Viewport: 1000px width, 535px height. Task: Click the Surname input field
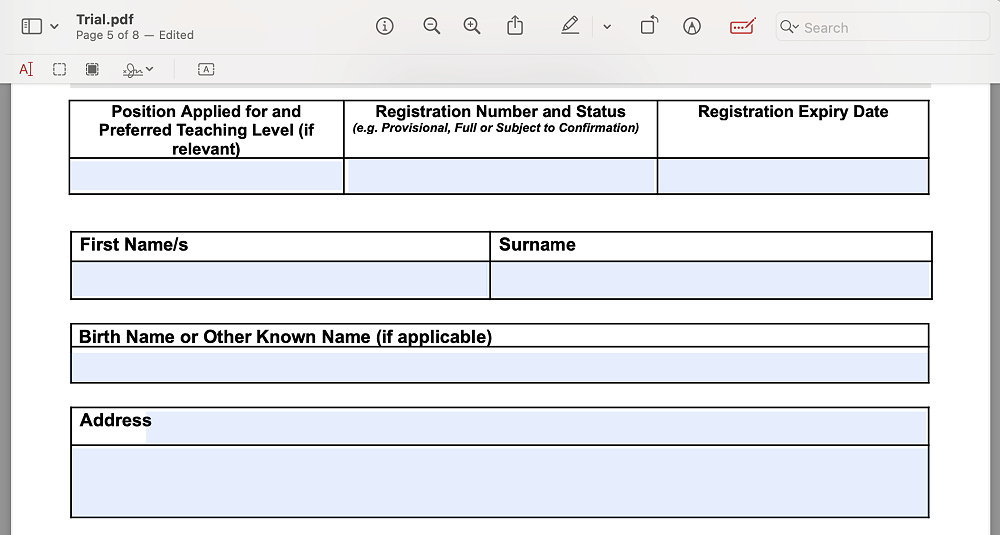[x=710, y=280]
